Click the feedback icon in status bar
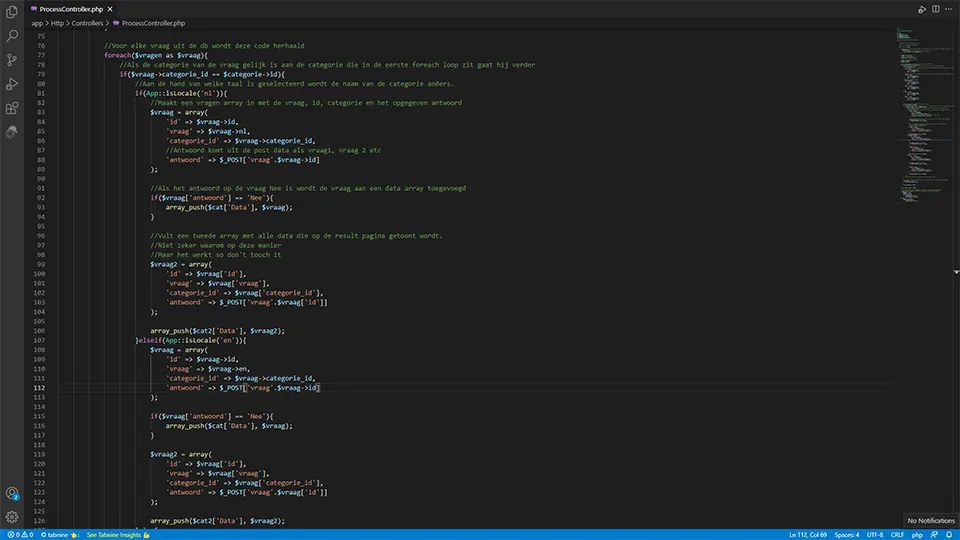 click(934, 534)
